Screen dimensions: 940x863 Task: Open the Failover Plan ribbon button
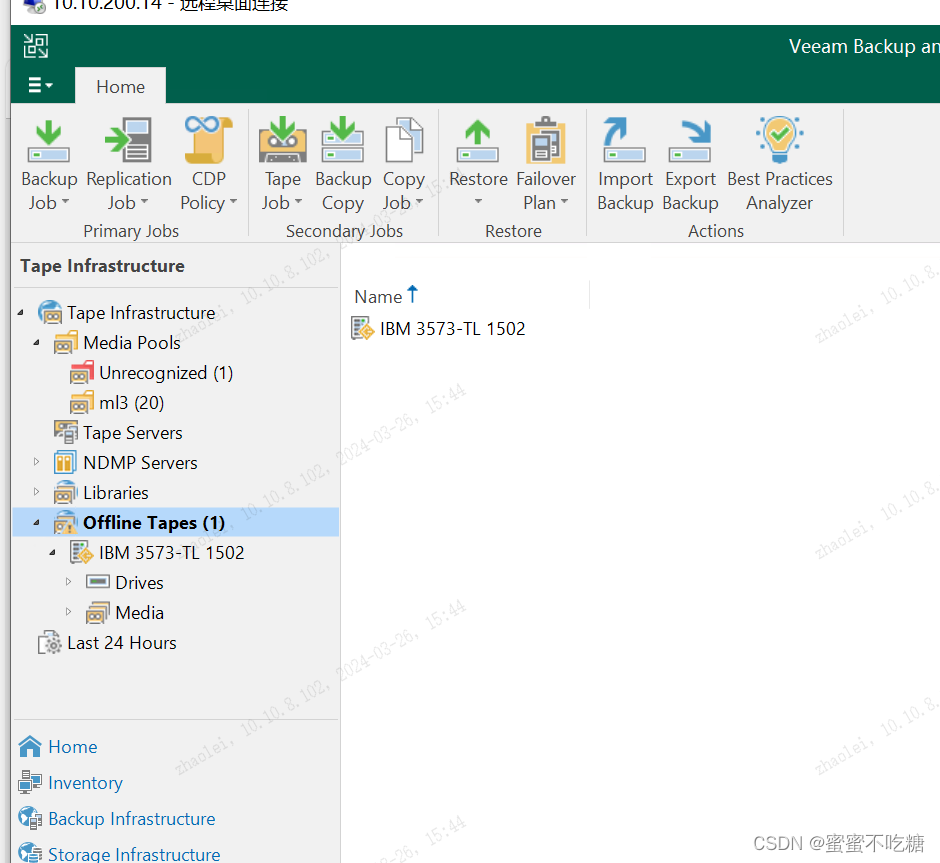click(x=546, y=164)
